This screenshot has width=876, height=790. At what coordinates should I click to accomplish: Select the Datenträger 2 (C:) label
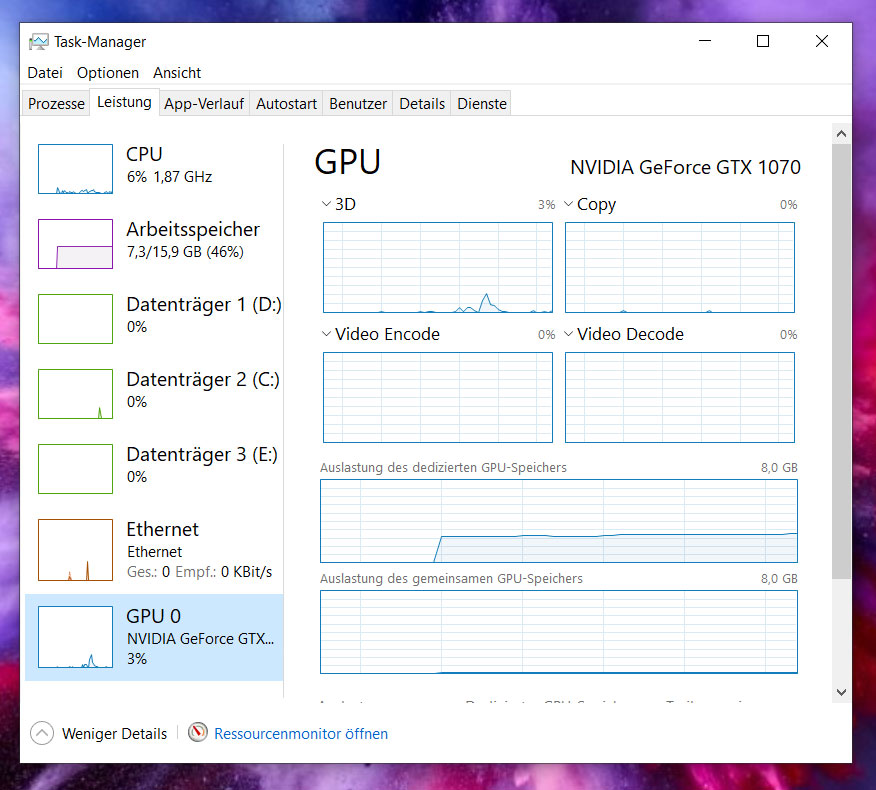tap(203, 380)
